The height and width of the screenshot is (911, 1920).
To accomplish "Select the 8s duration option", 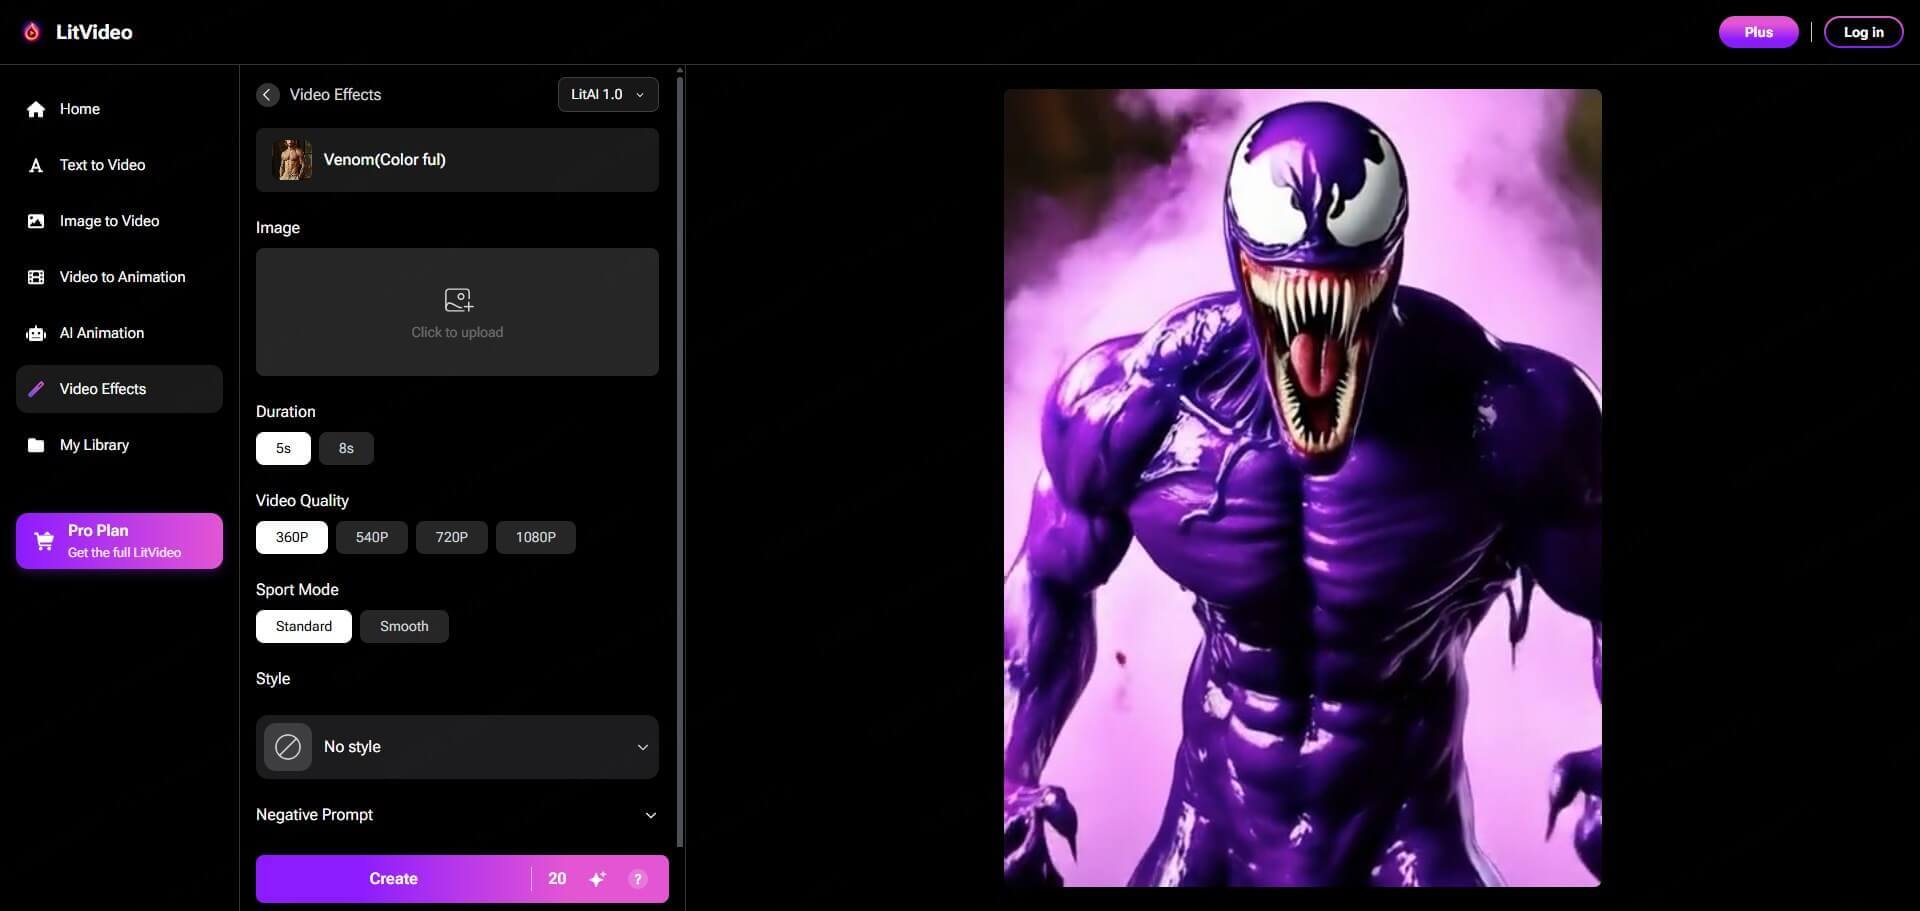I will 345,448.
